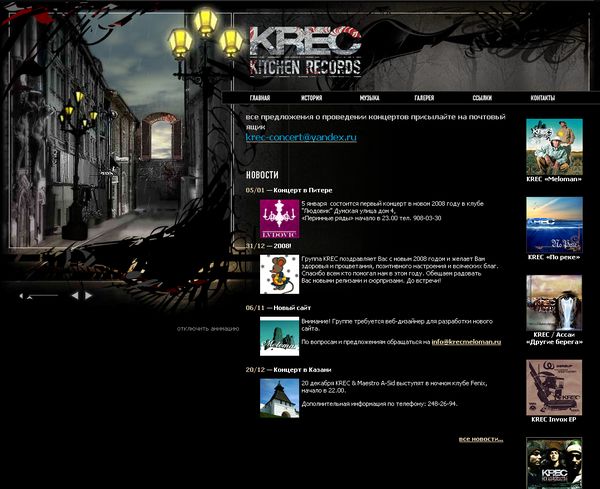Click the 'KREC Invox EP' caption text
Screen dimensions: 600x489
[x=554, y=419]
